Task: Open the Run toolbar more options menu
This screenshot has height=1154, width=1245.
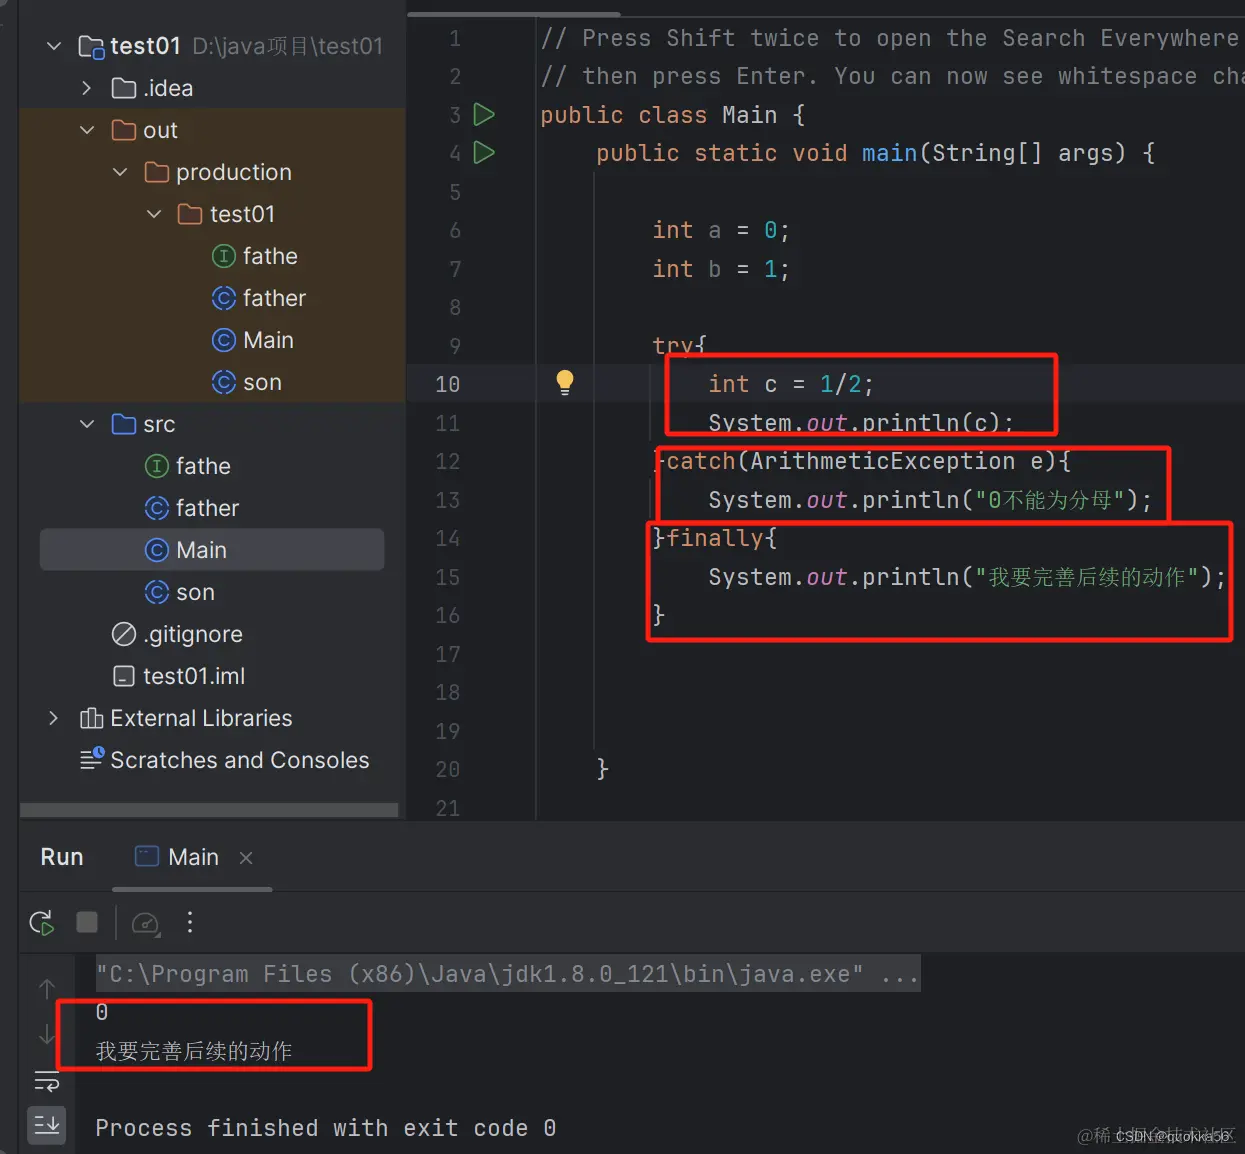Action: [x=190, y=922]
